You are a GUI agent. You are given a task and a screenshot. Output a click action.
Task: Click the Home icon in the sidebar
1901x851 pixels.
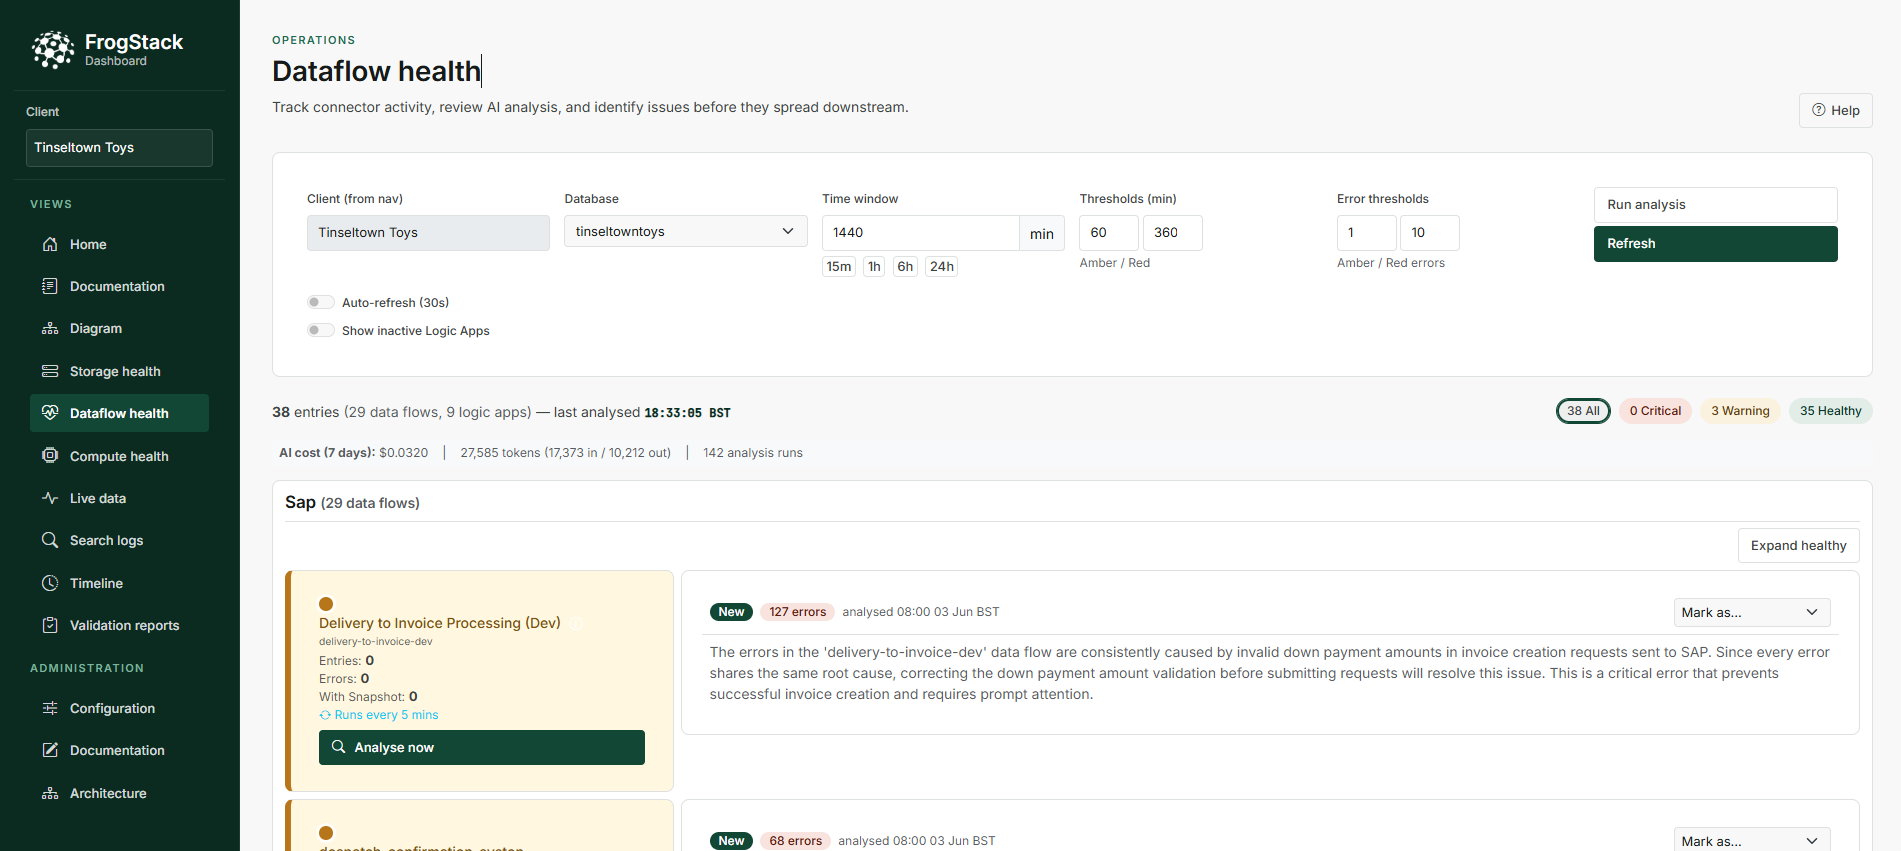coord(50,244)
